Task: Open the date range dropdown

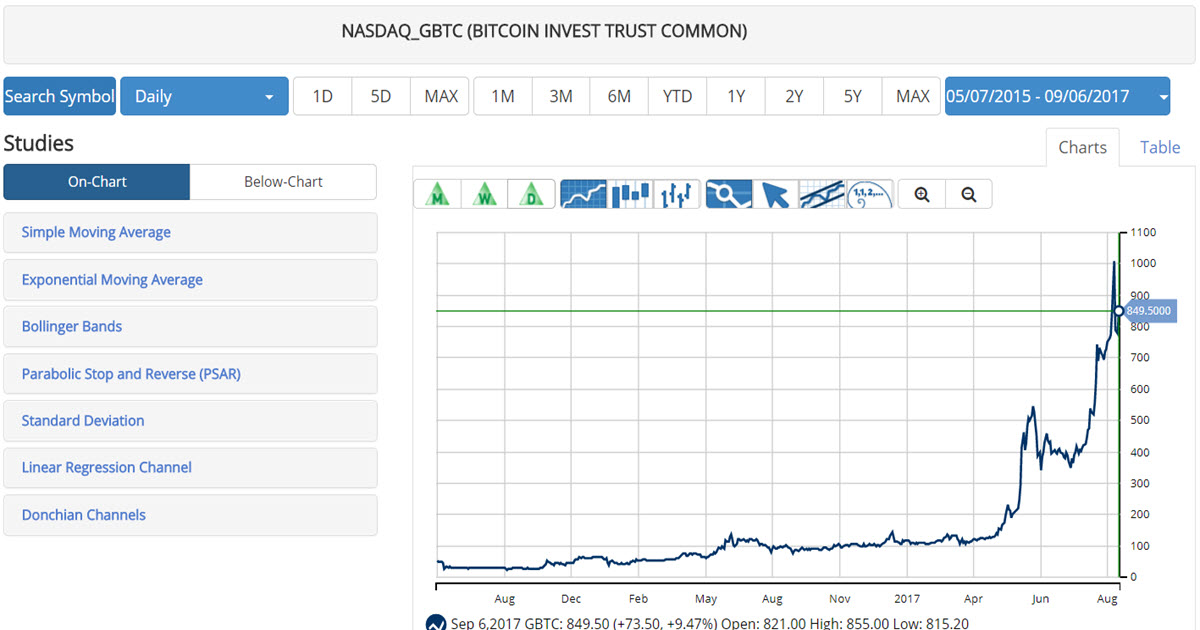Action: click(1057, 96)
